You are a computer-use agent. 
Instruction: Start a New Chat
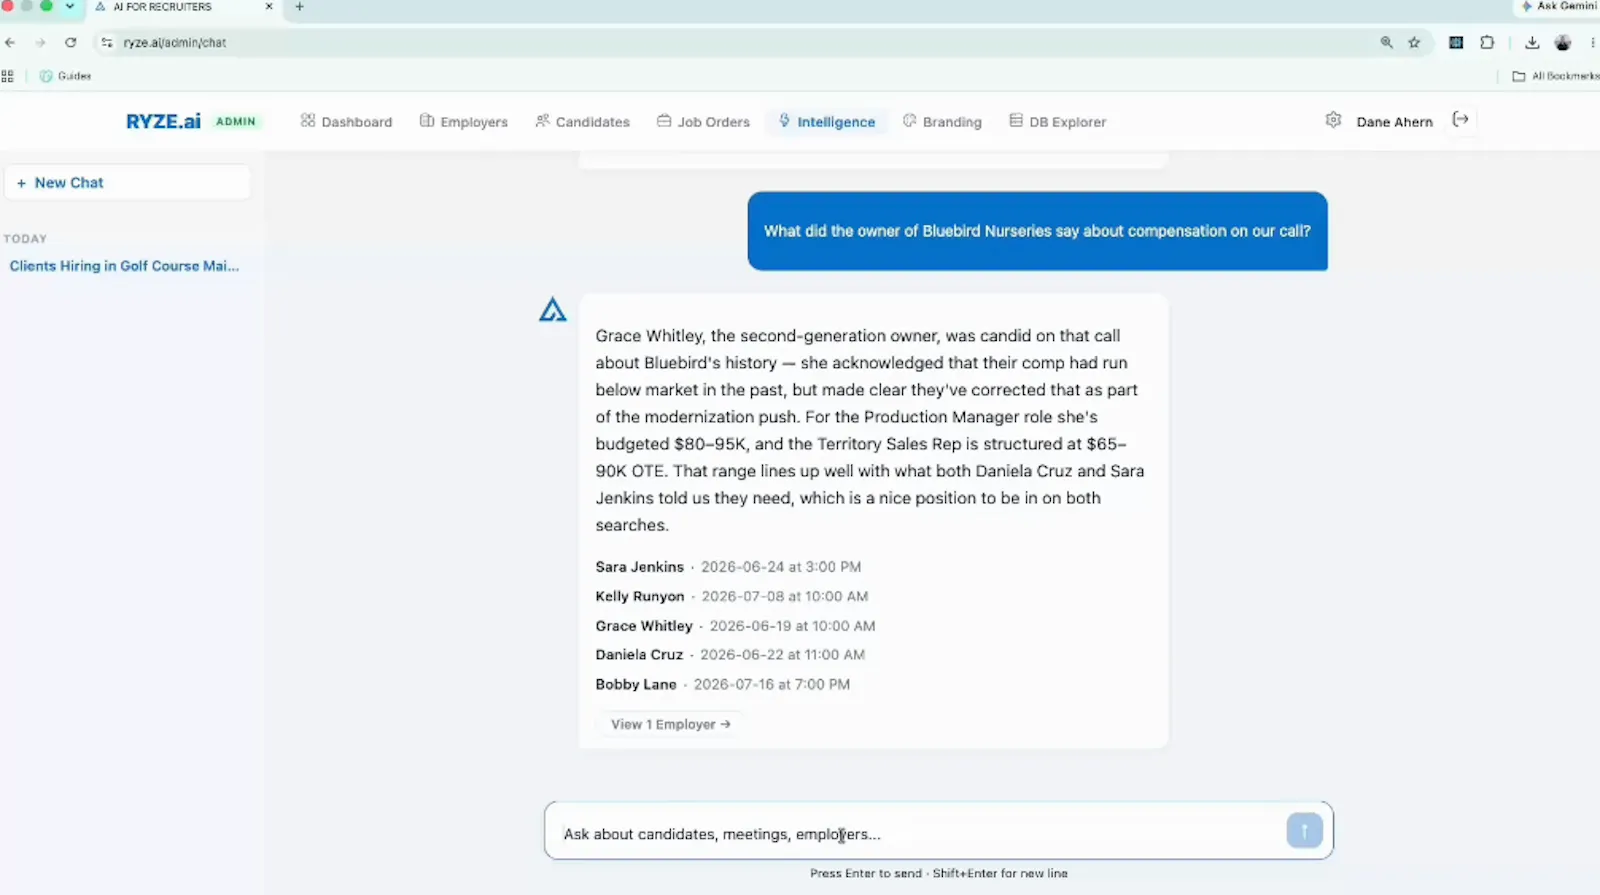[x=127, y=183]
